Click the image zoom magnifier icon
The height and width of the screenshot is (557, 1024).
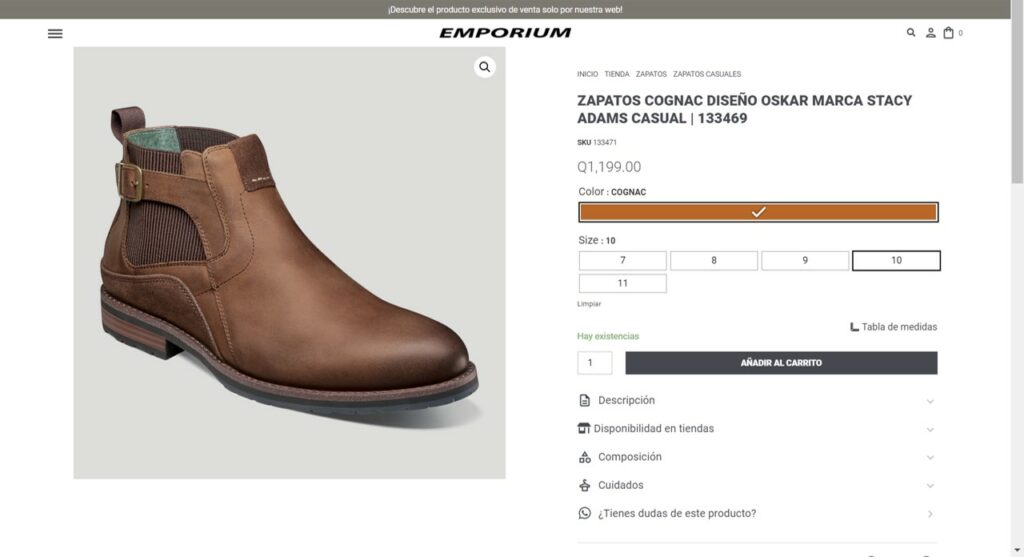tap(485, 67)
